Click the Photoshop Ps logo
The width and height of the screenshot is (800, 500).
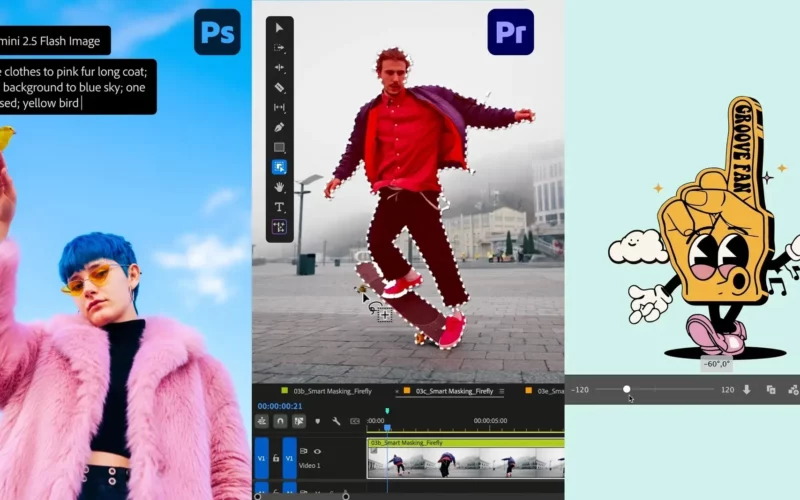pyautogui.click(x=217, y=32)
